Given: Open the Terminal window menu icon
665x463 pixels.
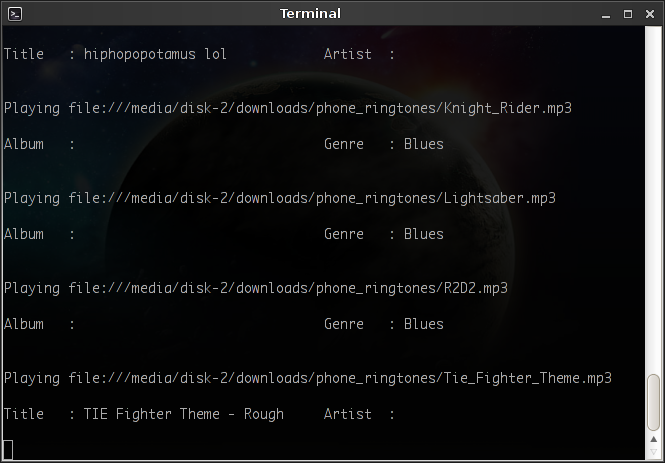Looking at the screenshot, I should click(x=15, y=14).
